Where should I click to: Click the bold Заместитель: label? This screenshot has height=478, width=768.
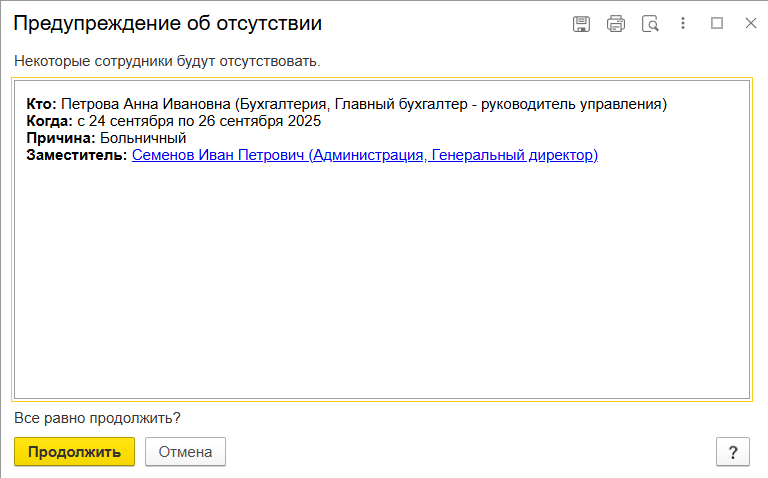77,155
